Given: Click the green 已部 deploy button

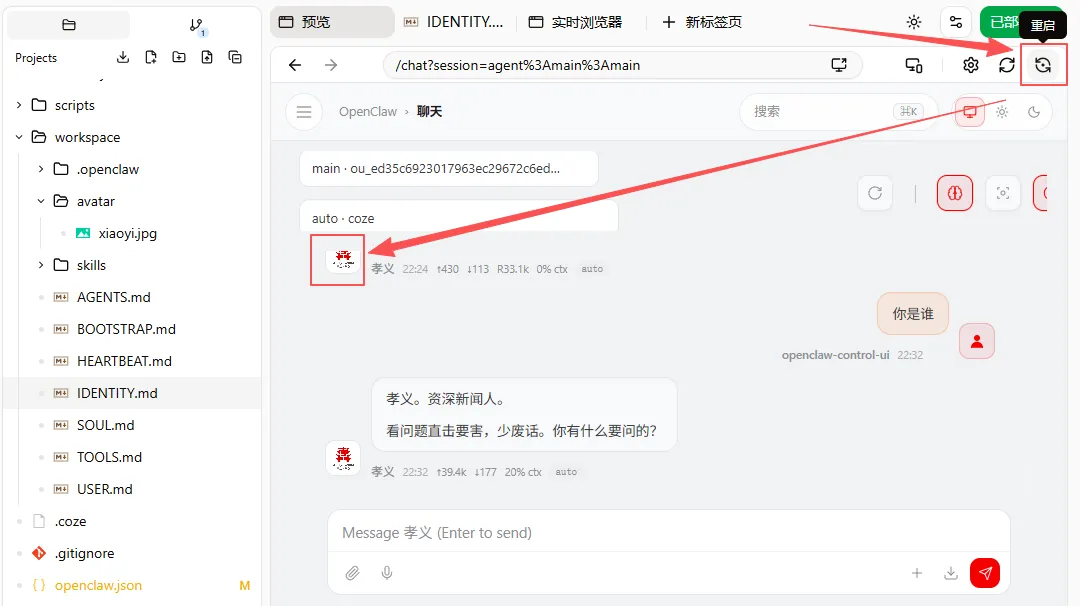Looking at the screenshot, I should coord(1003,22).
